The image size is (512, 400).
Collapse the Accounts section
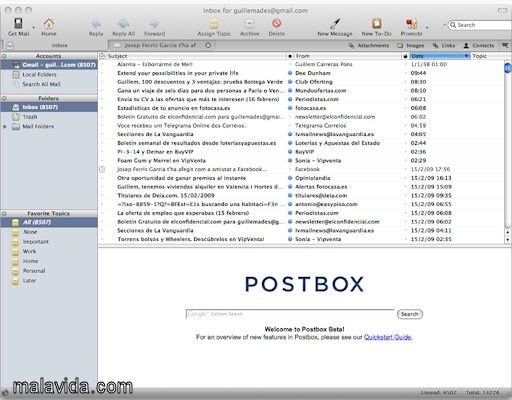[x=4, y=56]
